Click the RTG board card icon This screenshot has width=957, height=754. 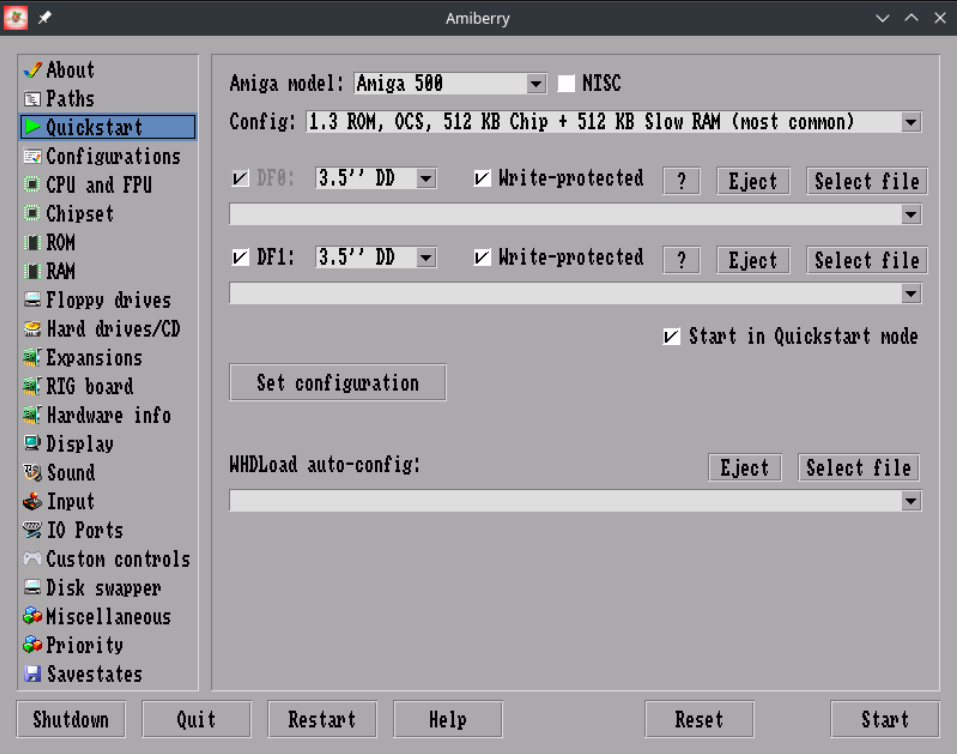[x=32, y=386]
